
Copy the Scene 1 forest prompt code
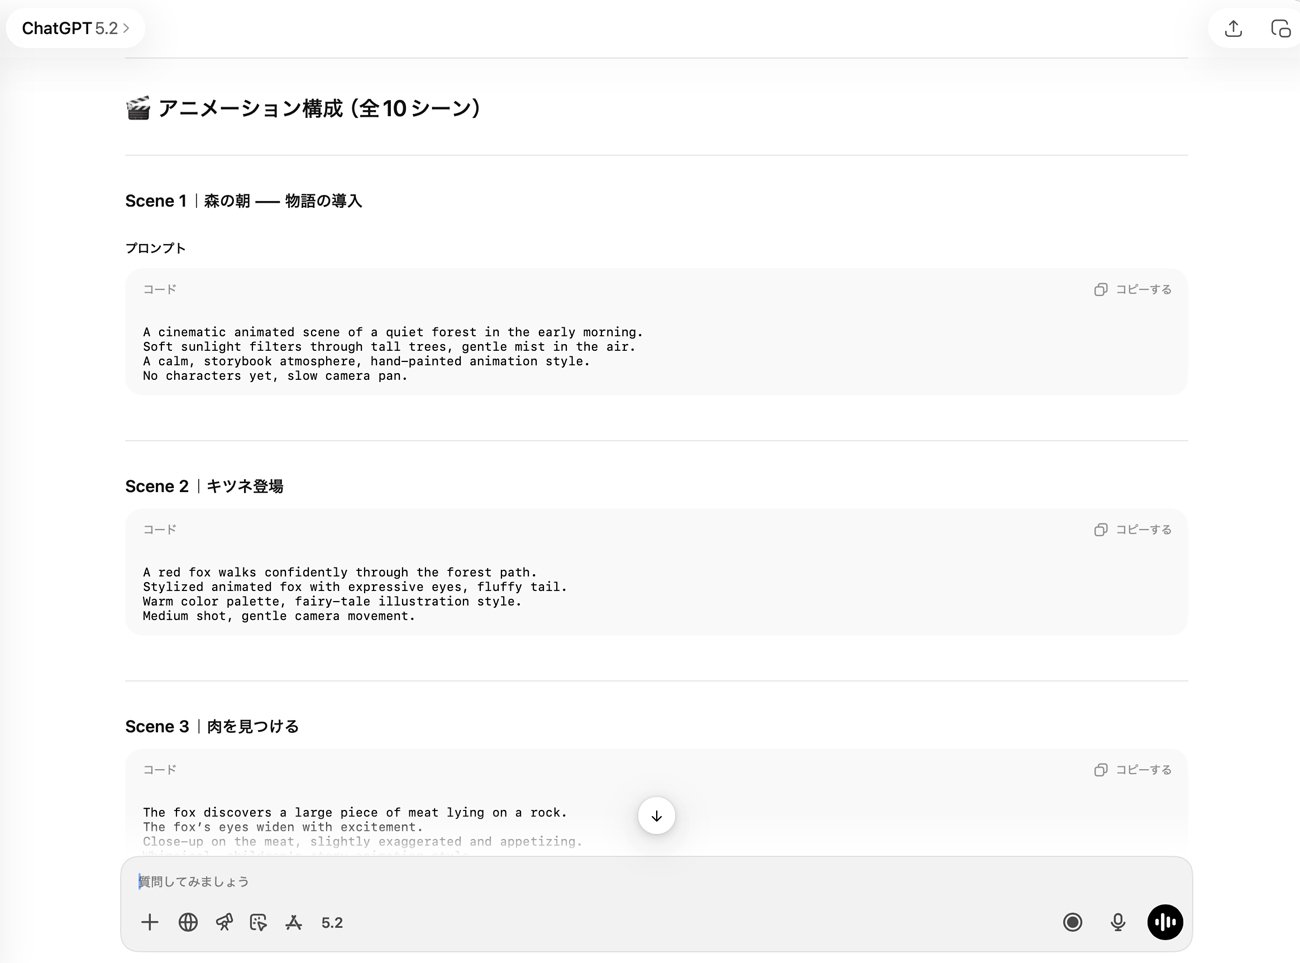1133,289
